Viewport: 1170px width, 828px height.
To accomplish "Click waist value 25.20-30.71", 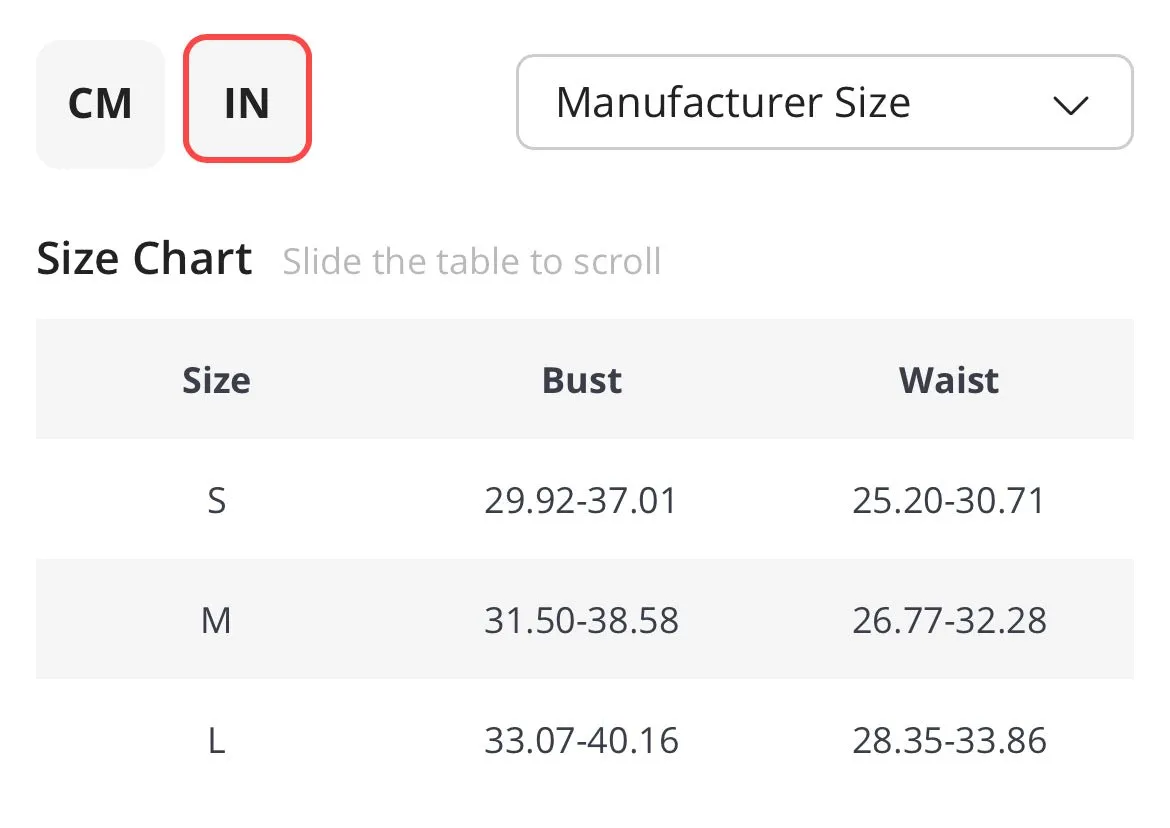I will click(948, 500).
